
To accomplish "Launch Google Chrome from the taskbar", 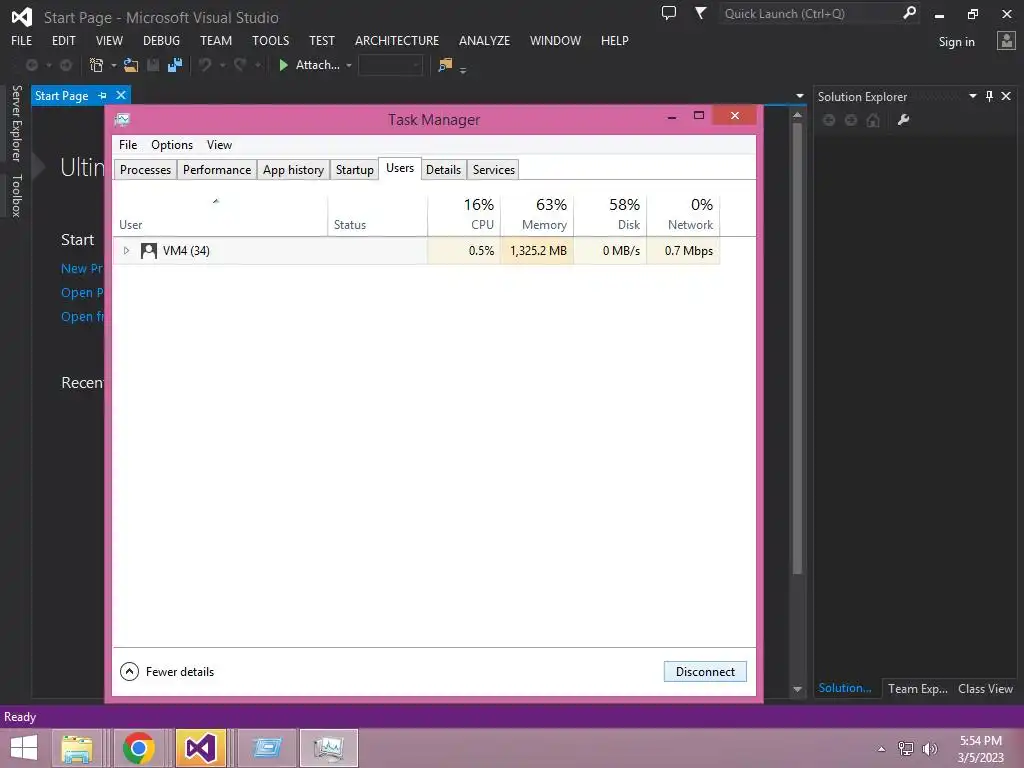I will coord(138,748).
